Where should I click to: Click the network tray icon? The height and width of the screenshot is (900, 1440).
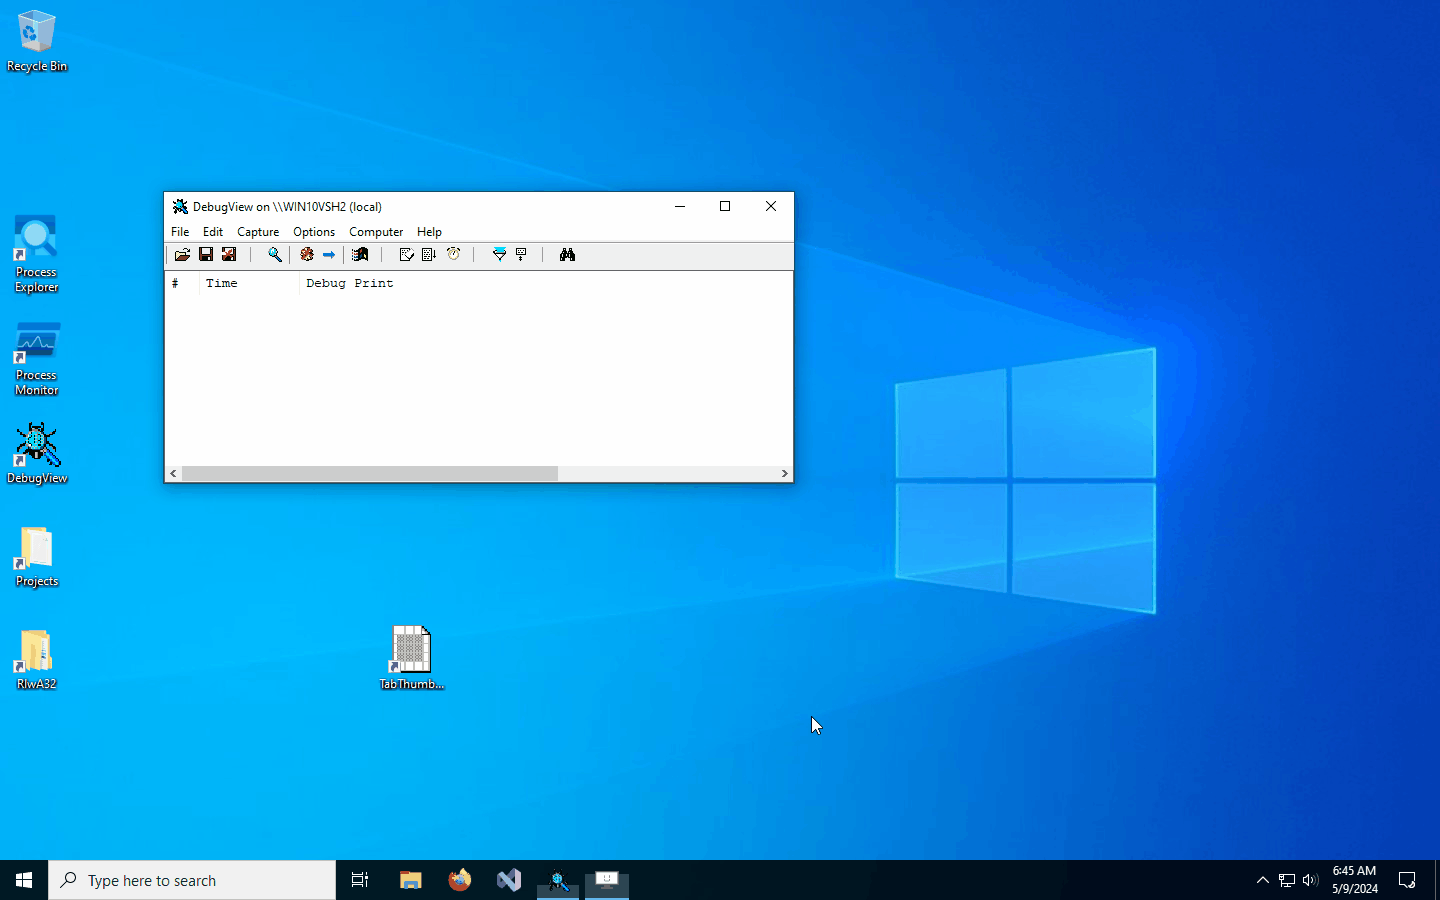coord(1287,880)
